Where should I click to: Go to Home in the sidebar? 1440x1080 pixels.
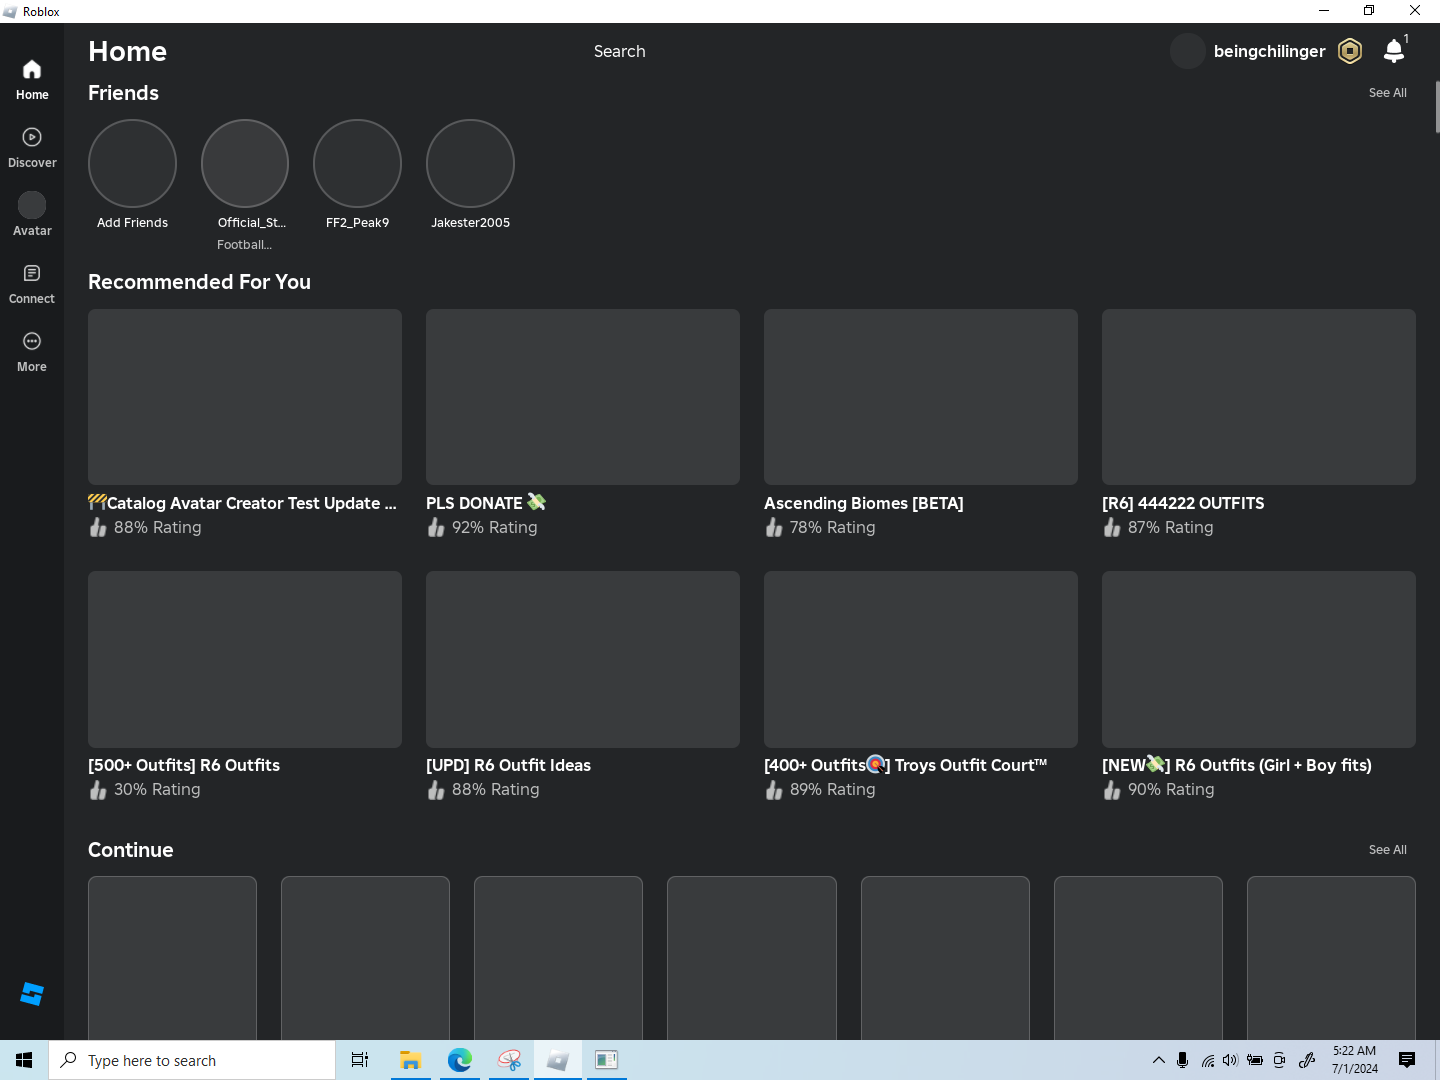pos(32,80)
